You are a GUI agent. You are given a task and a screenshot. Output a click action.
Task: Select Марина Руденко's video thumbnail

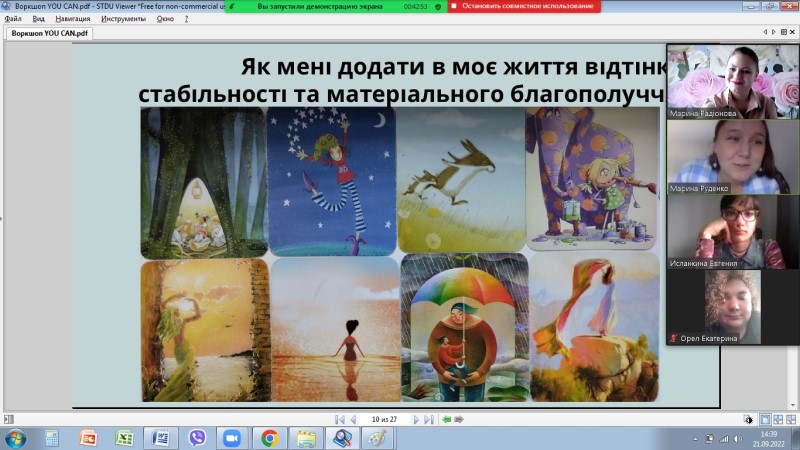click(733, 157)
